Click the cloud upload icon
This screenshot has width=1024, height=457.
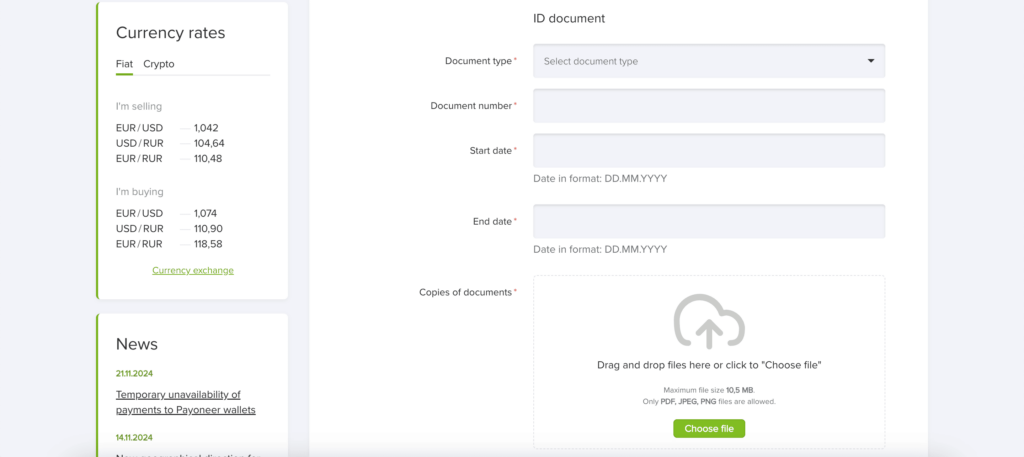click(x=709, y=321)
